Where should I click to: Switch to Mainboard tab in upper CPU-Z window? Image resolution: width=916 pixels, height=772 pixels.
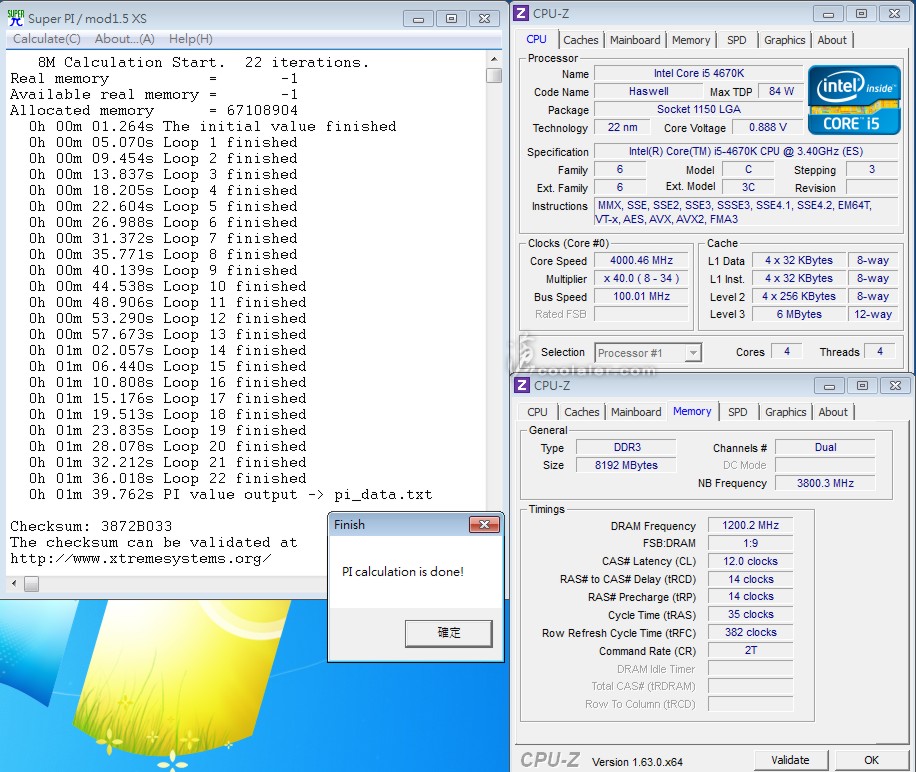[635, 40]
